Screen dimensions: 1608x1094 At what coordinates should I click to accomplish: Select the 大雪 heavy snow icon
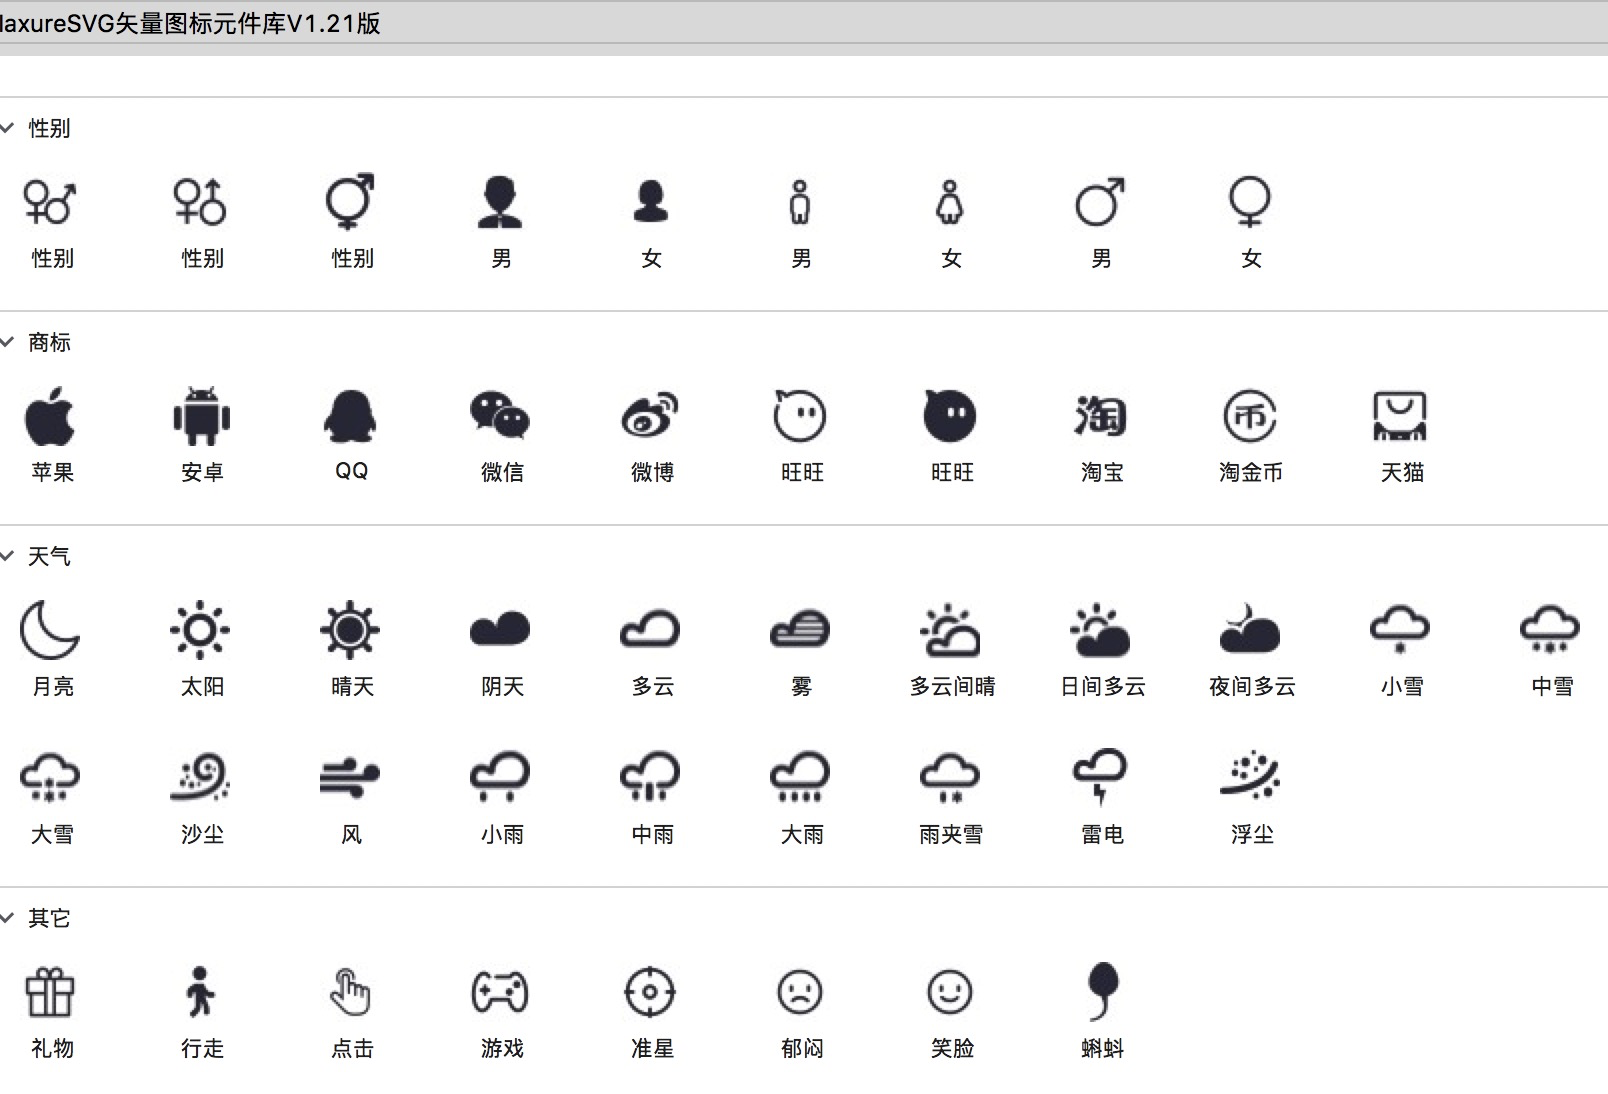click(50, 778)
